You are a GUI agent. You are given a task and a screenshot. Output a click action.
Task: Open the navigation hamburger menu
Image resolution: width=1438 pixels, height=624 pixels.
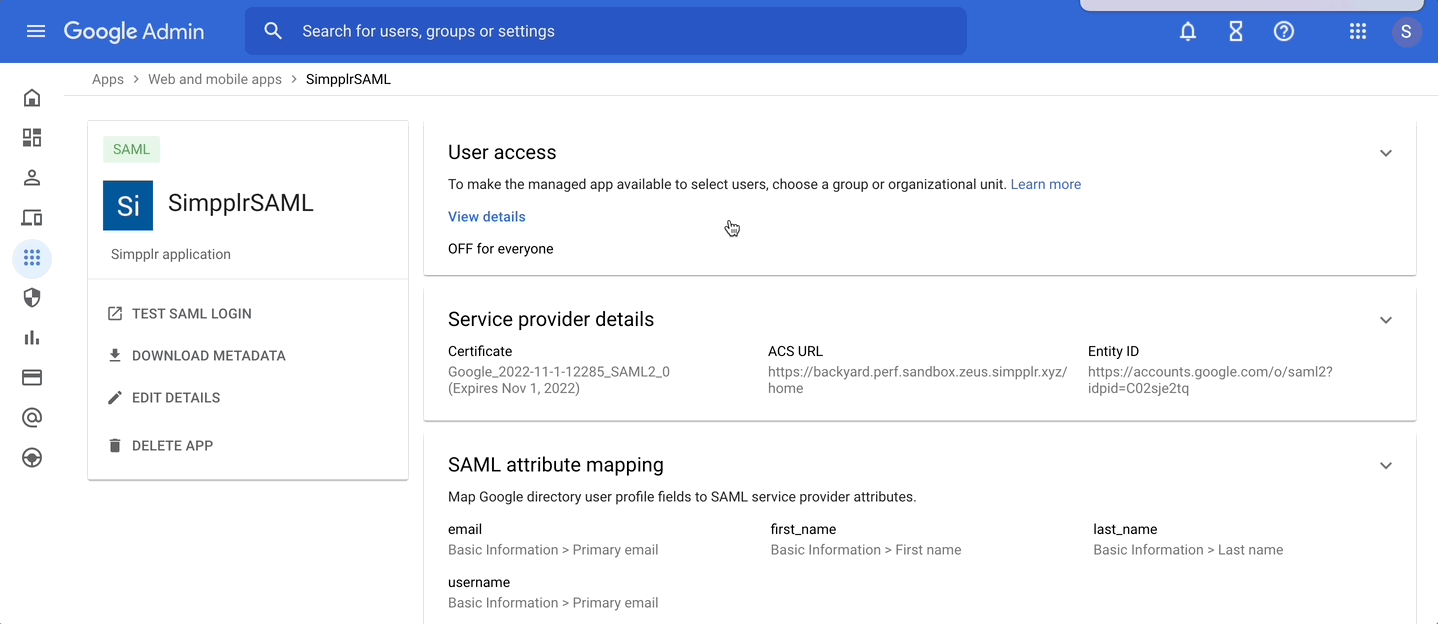point(36,31)
